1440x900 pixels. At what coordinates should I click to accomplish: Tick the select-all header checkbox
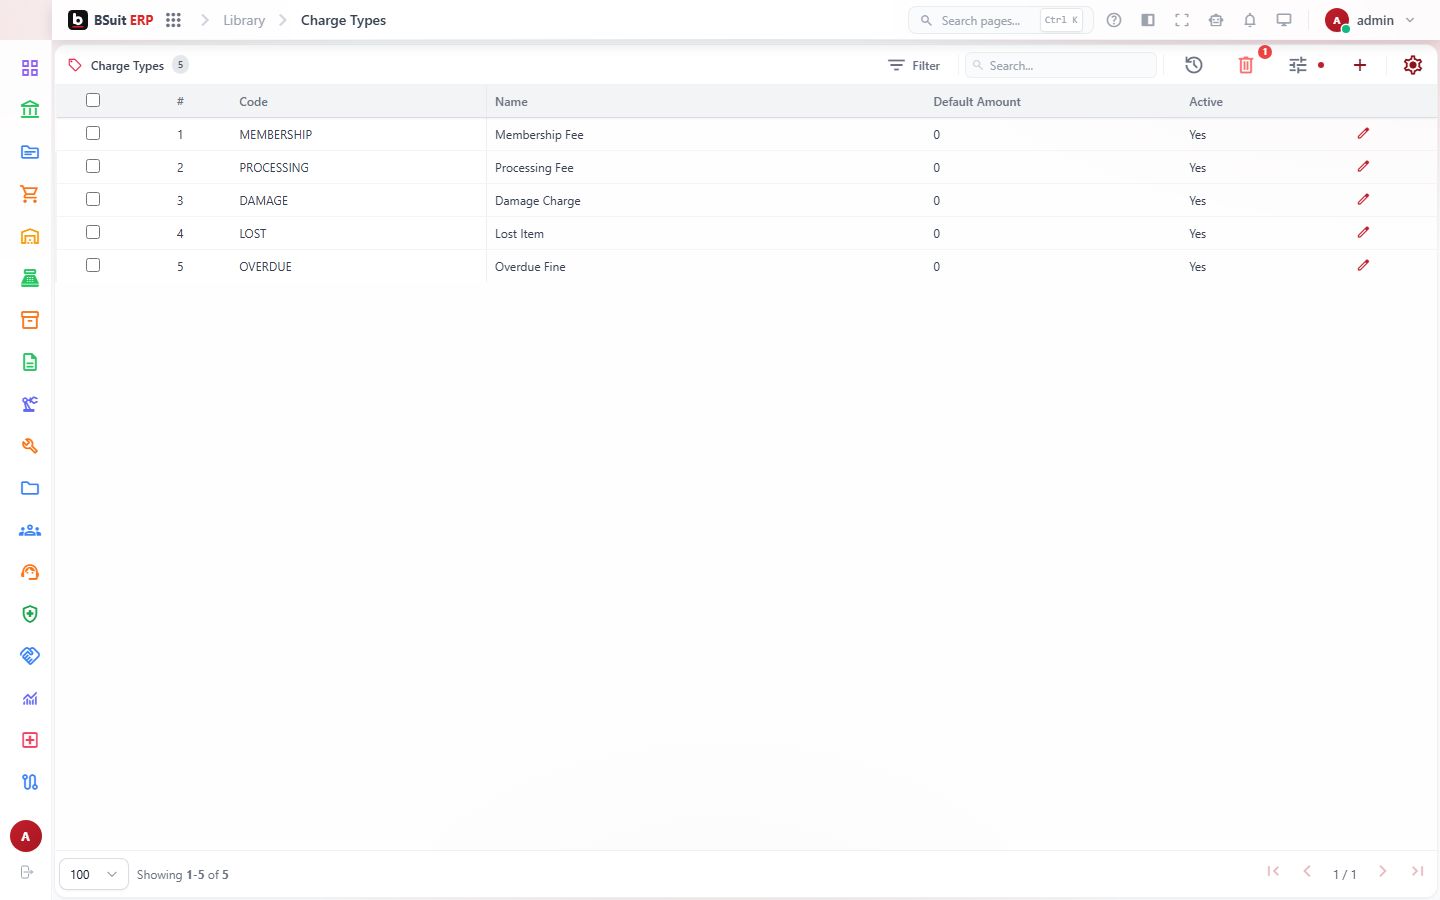93,100
